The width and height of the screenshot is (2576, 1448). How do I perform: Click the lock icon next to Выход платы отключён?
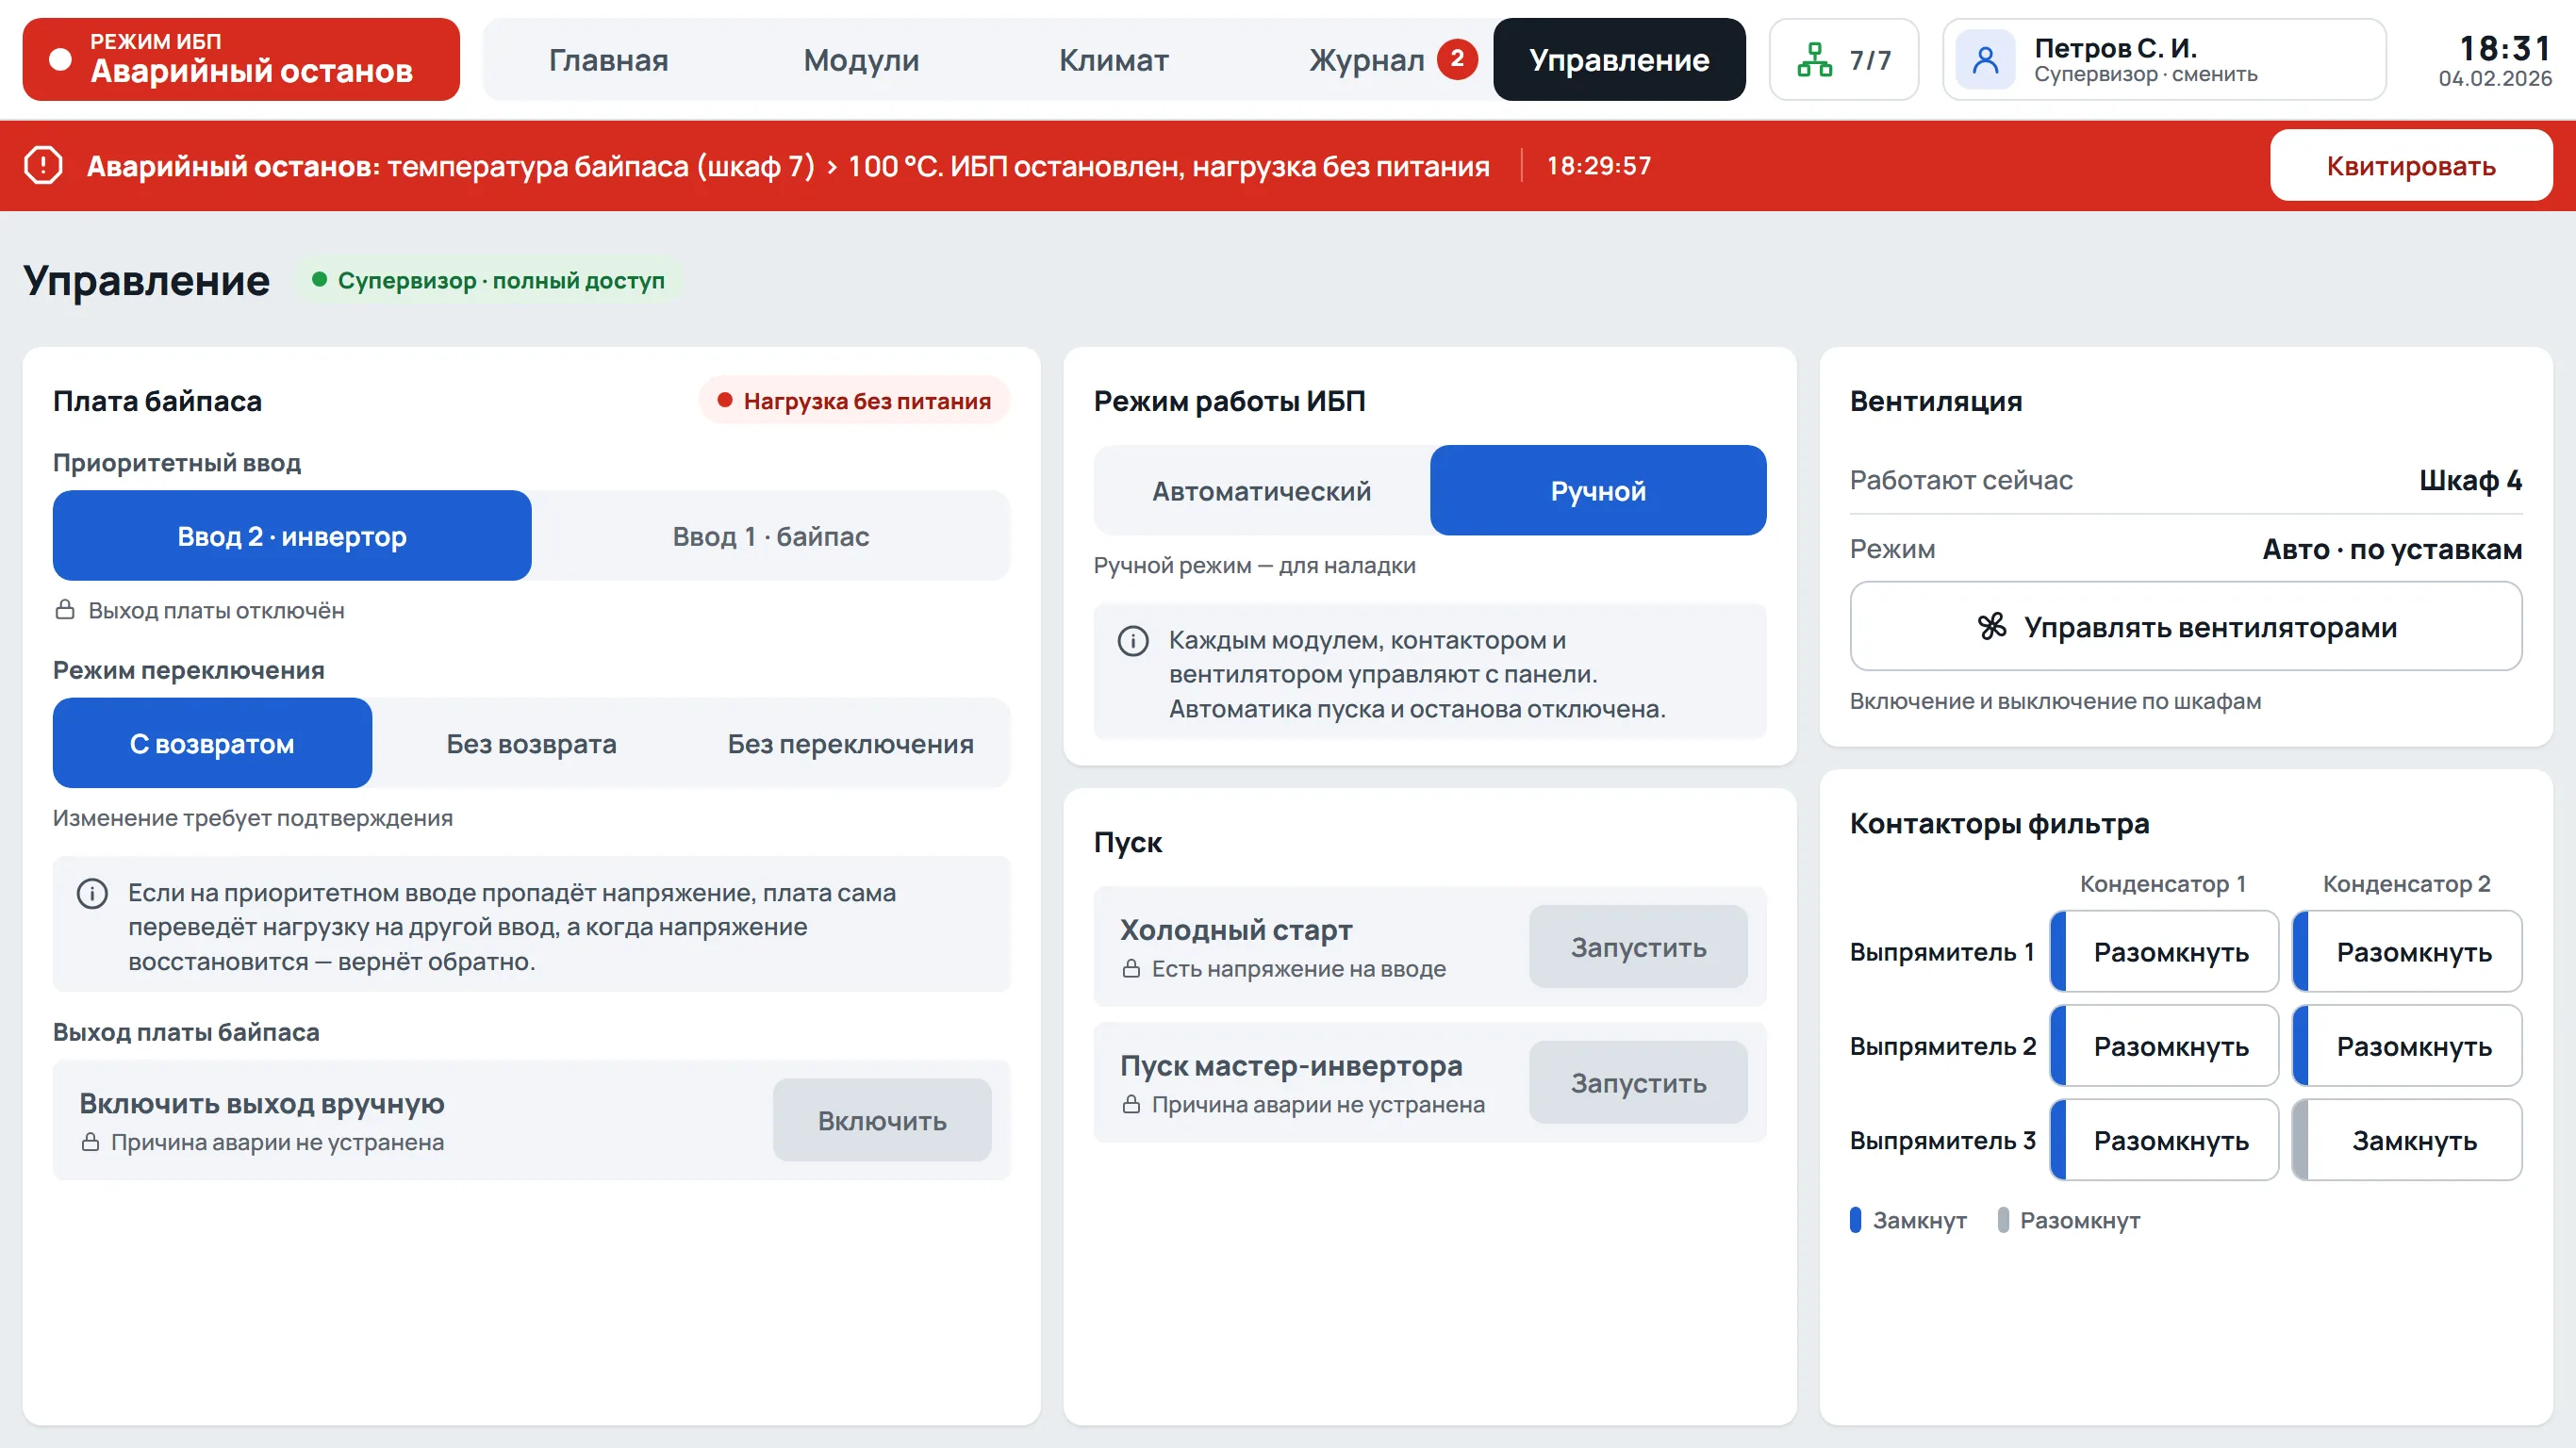click(65, 610)
